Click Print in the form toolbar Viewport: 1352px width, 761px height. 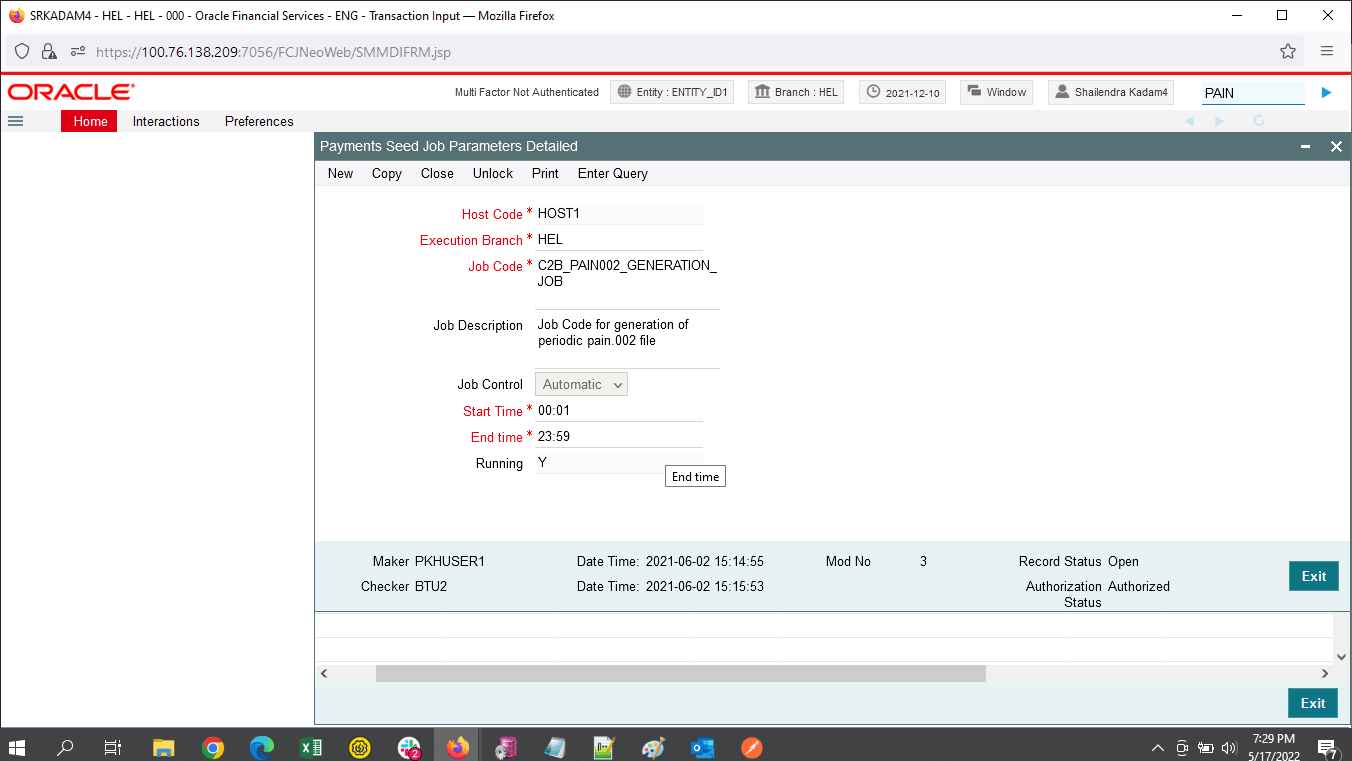pyautogui.click(x=545, y=173)
